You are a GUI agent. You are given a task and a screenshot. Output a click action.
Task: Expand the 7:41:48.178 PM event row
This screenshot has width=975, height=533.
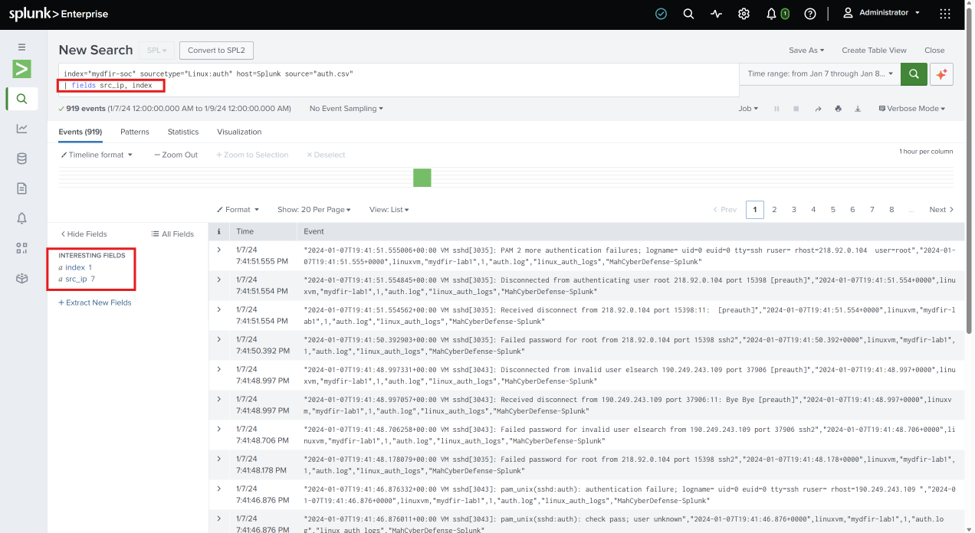[x=219, y=459]
